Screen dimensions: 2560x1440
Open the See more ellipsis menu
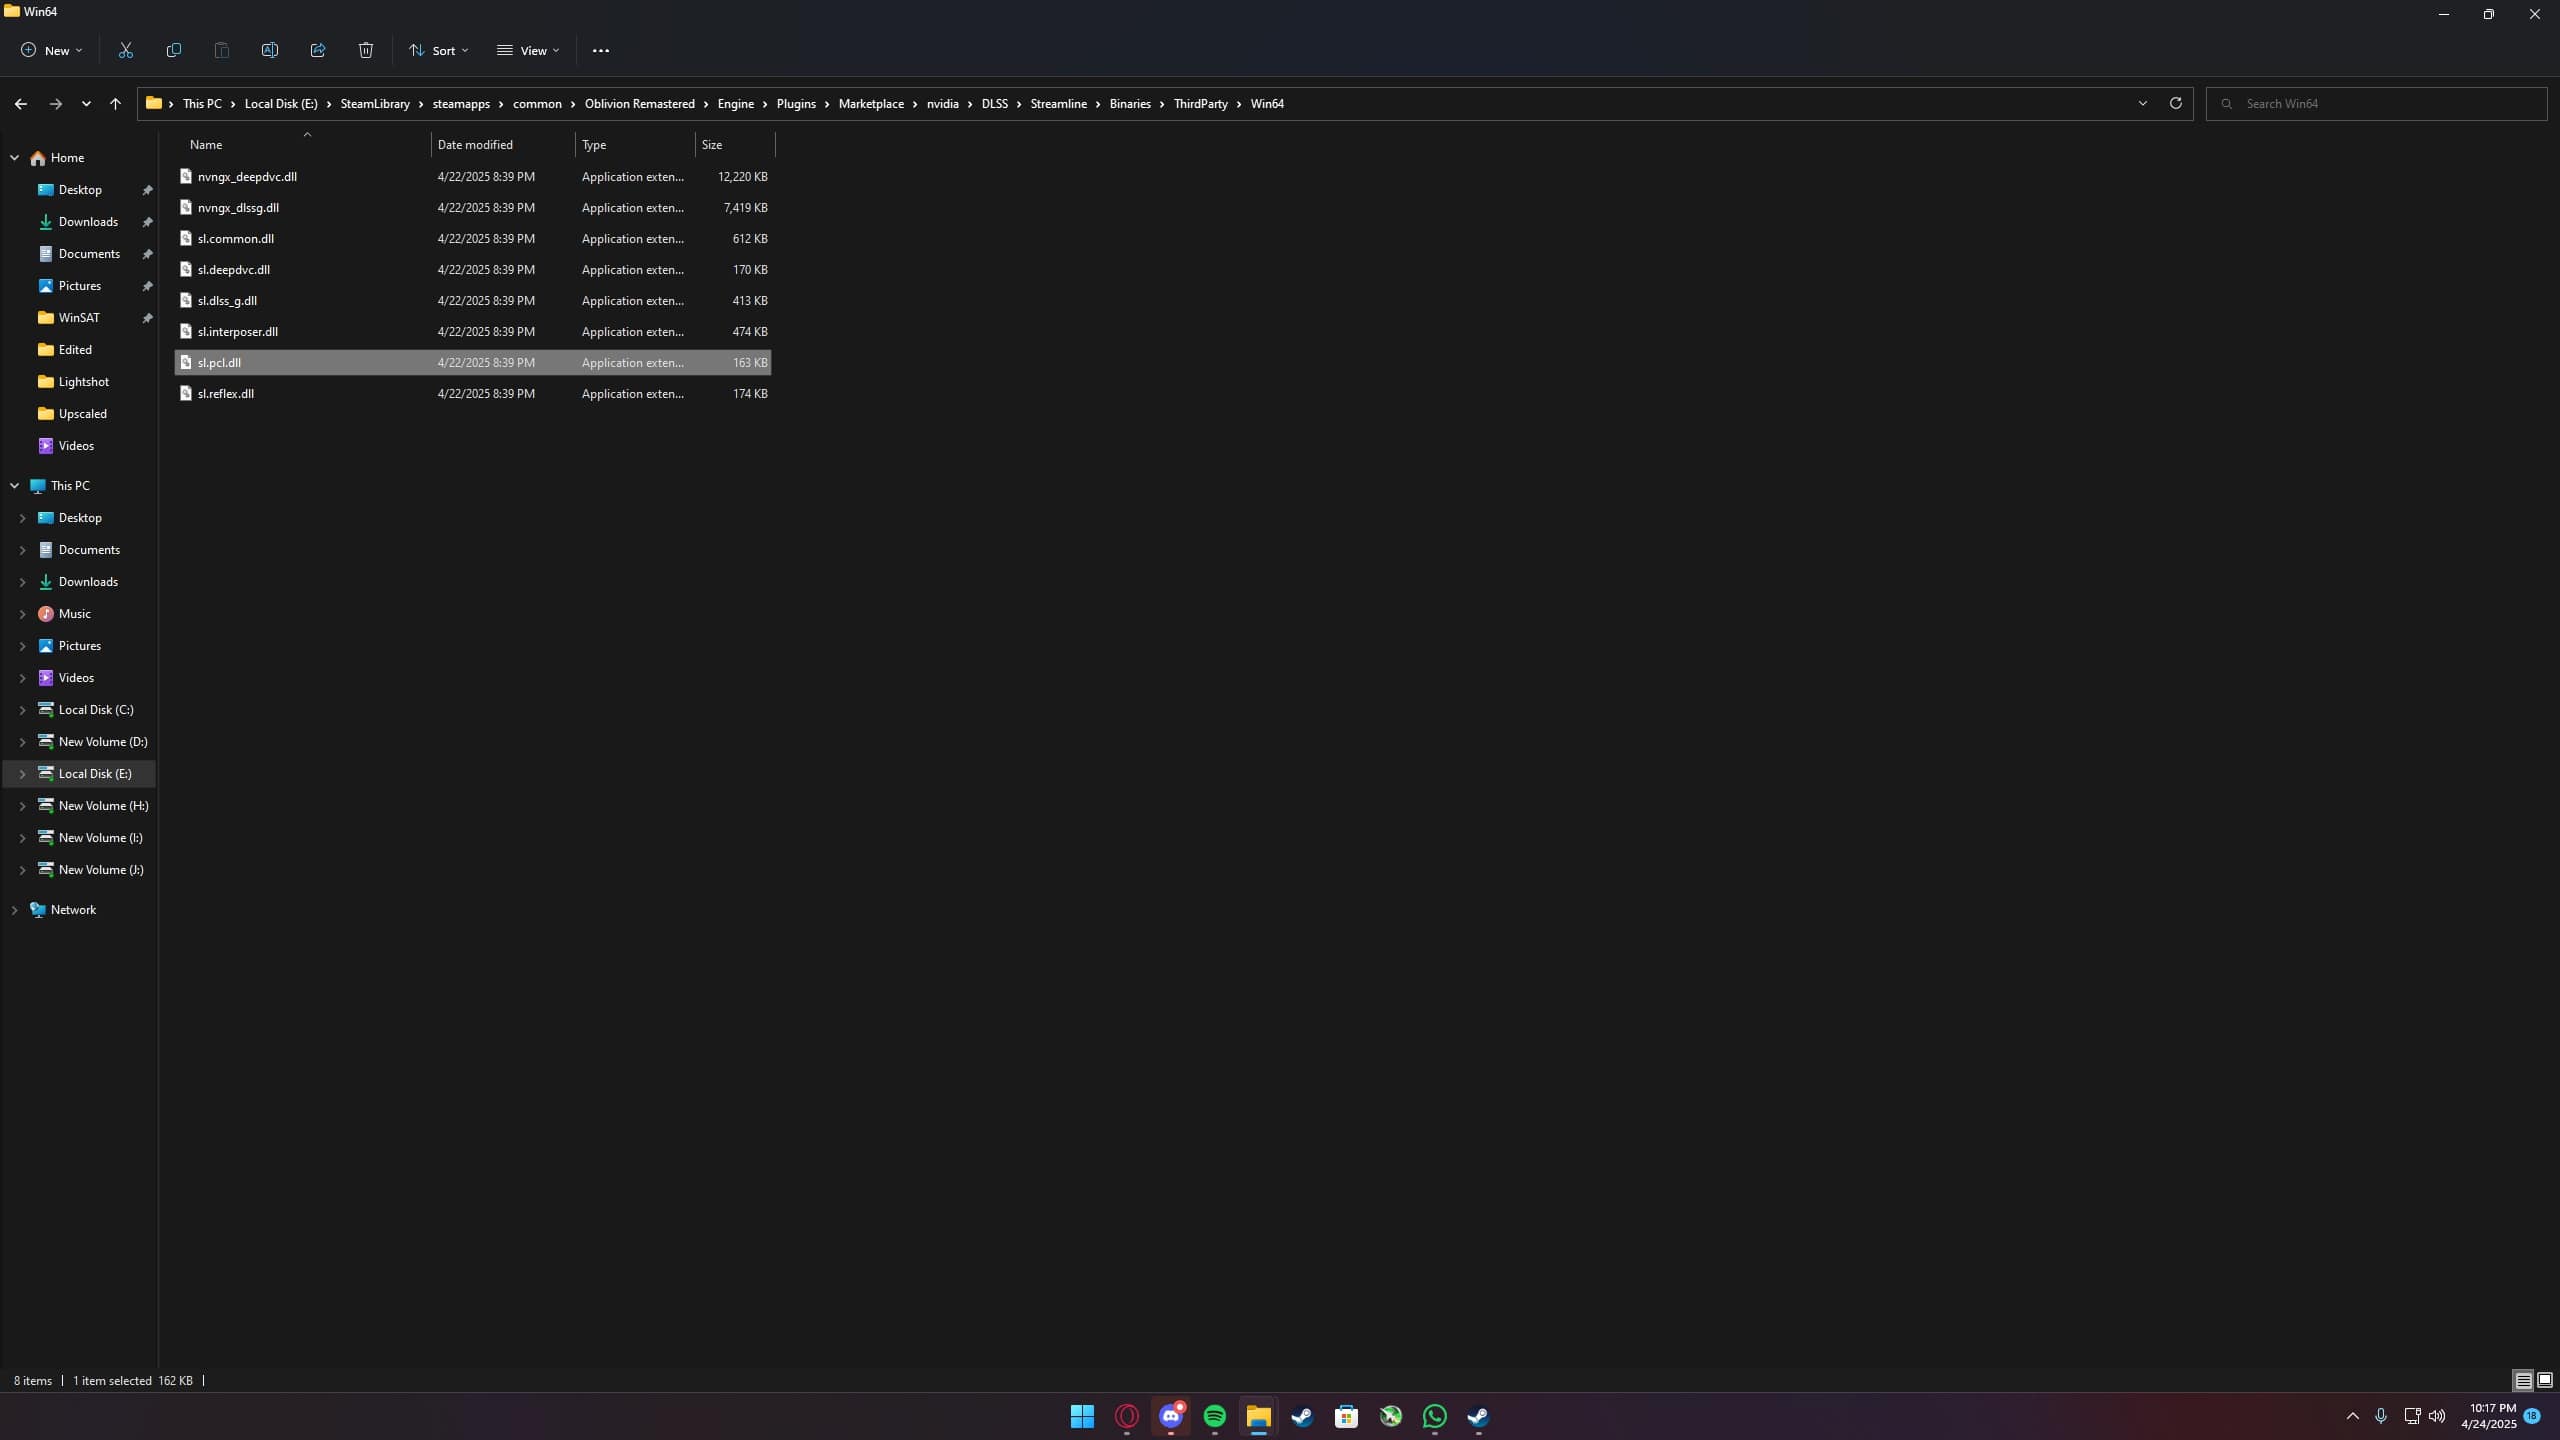coord(601,50)
